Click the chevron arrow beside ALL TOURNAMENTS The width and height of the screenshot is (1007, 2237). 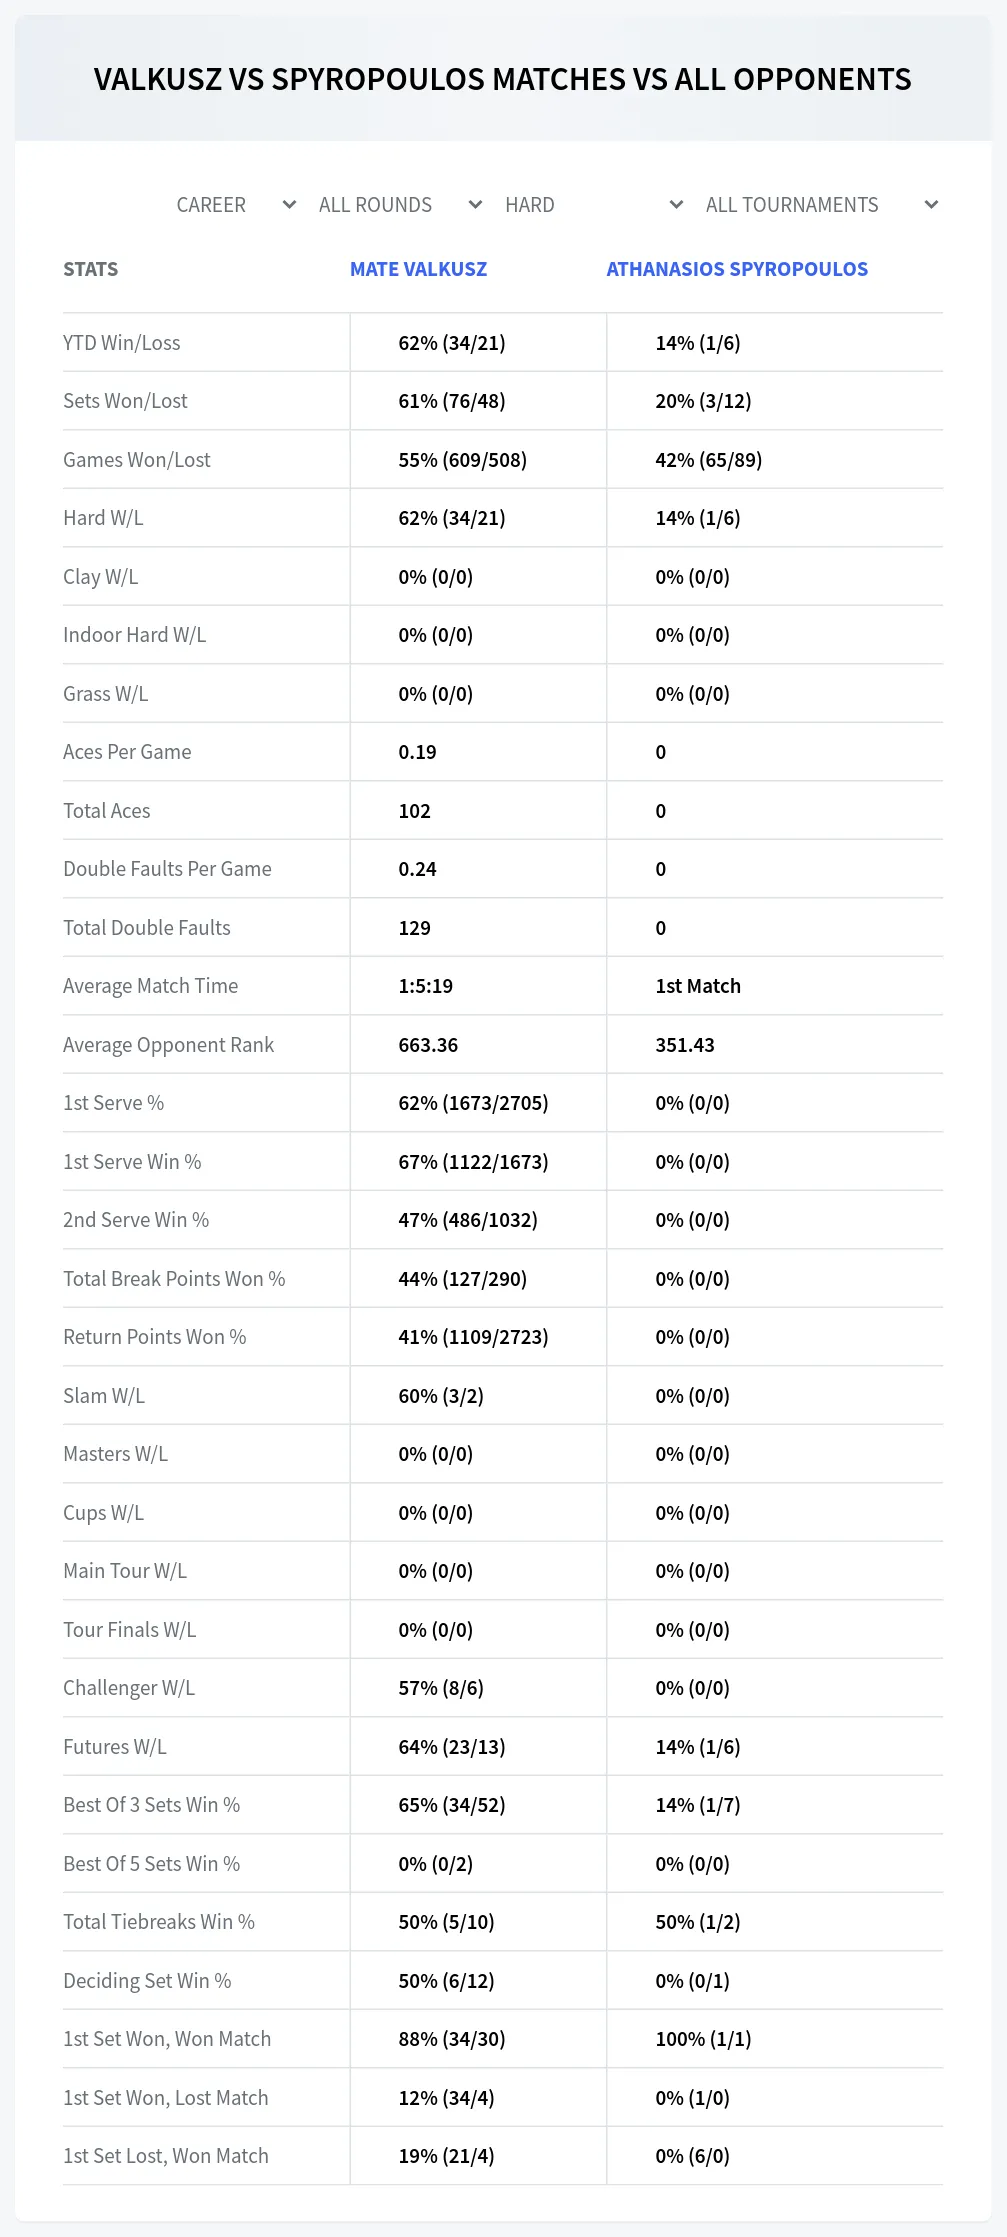(931, 205)
